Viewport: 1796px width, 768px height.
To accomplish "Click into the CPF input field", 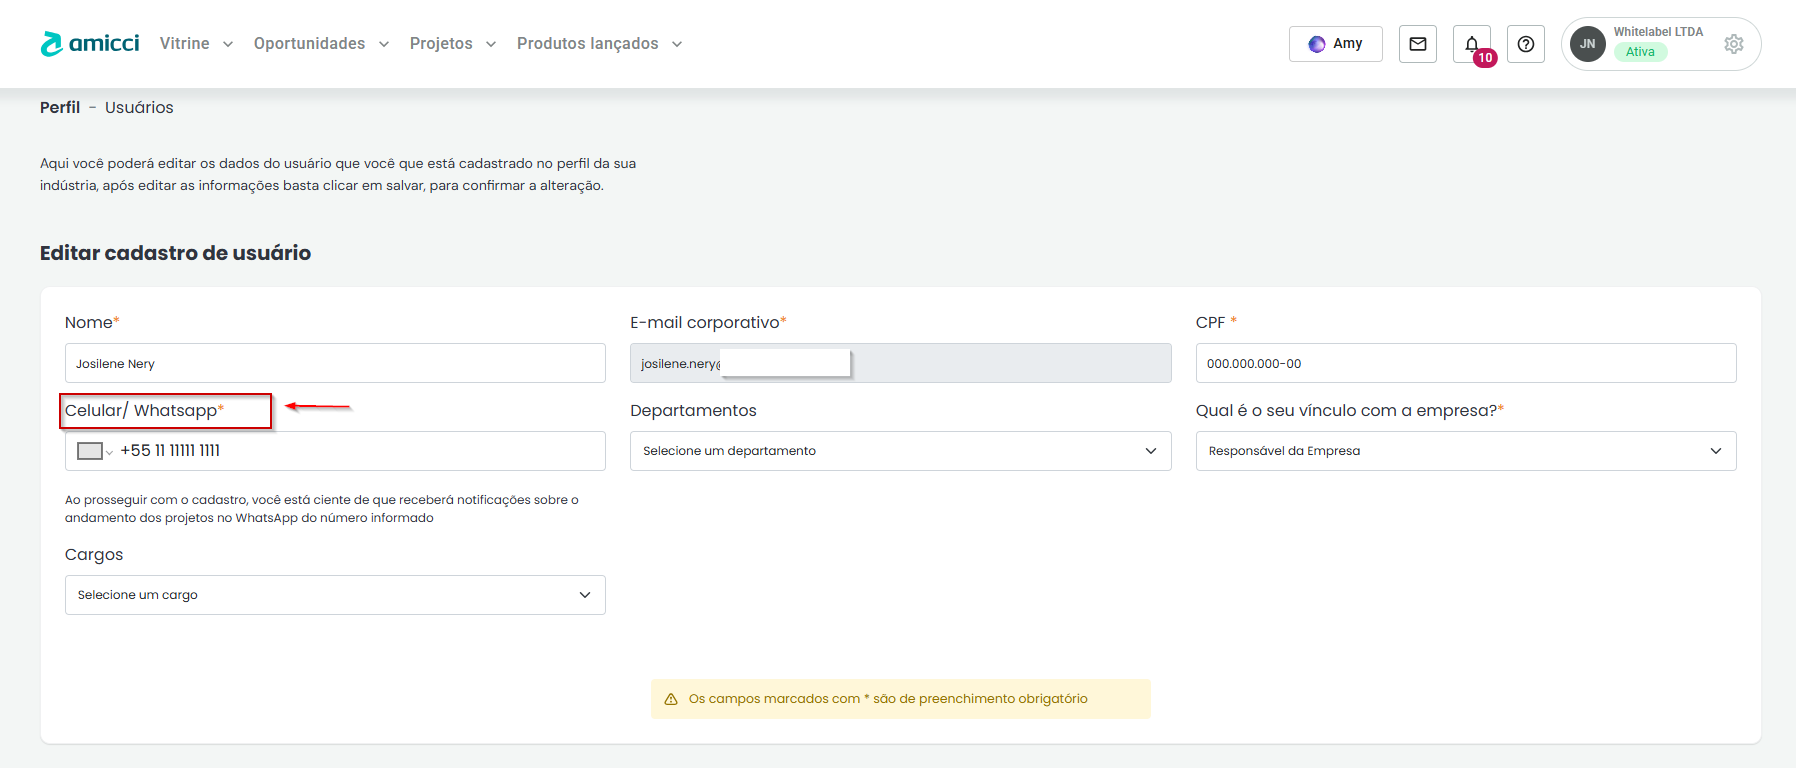I will coord(1465,363).
